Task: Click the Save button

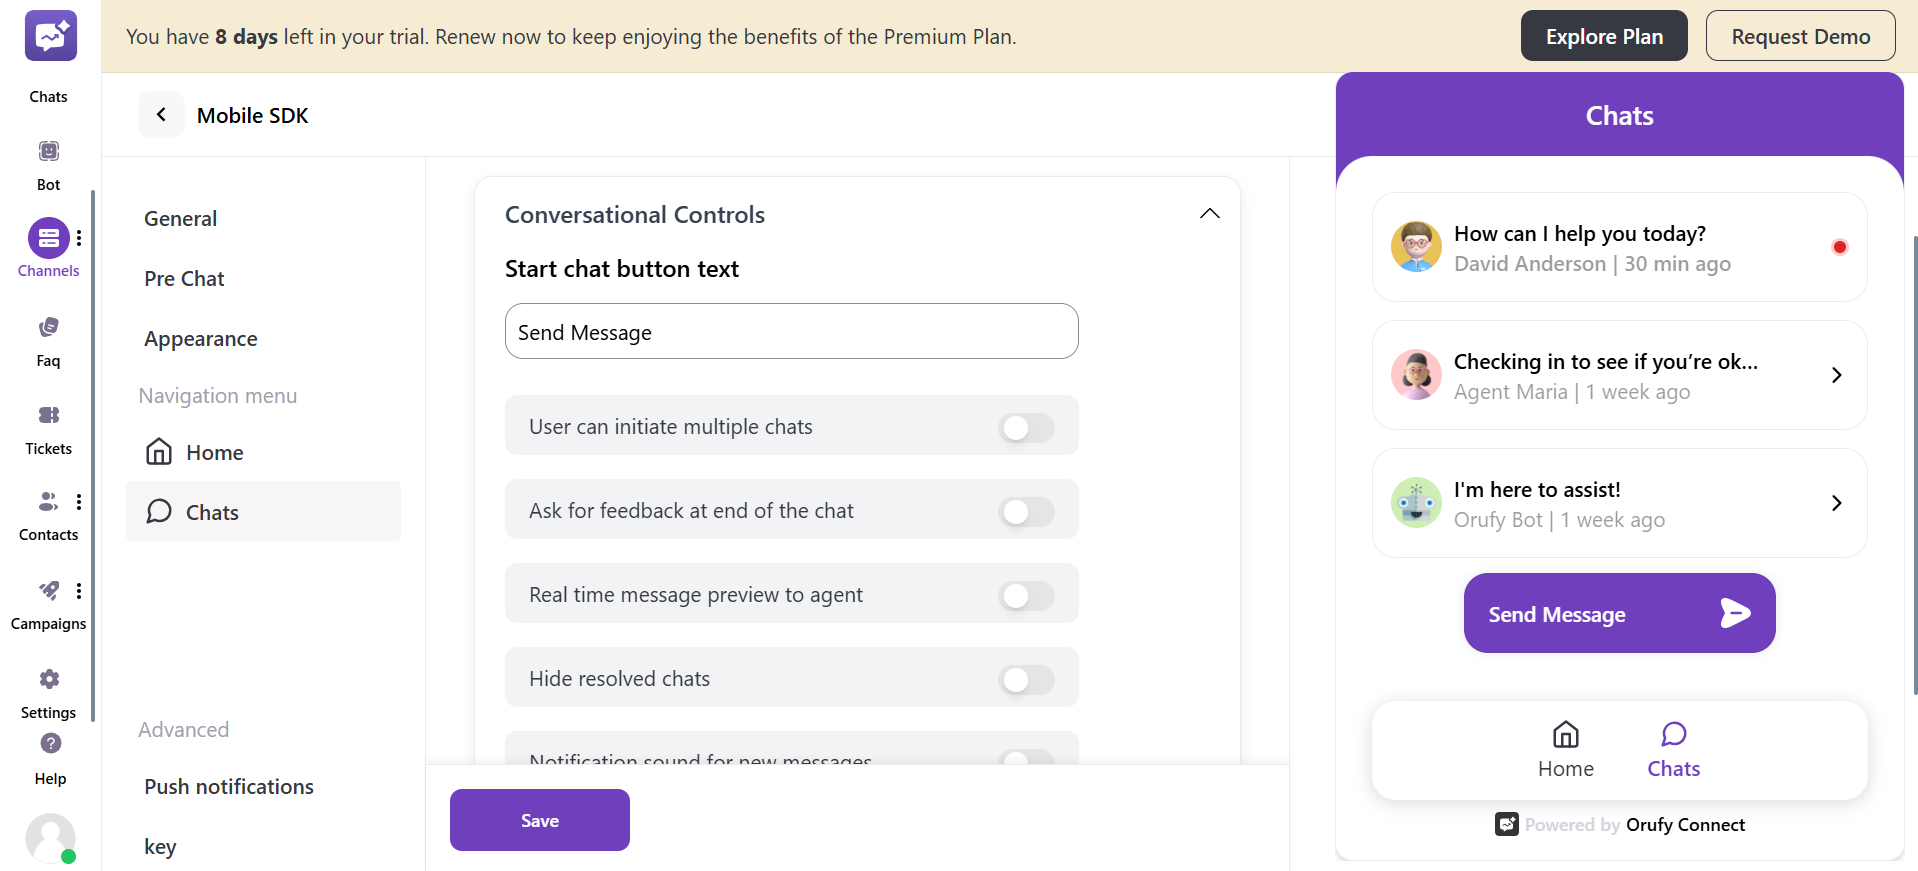Action: pos(539,819)
